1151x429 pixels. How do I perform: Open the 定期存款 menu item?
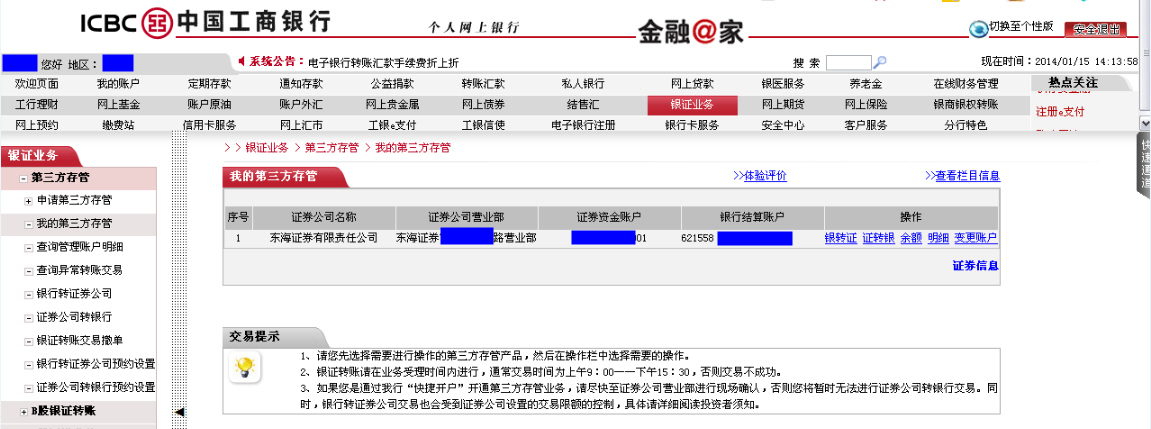click(209, 84)
